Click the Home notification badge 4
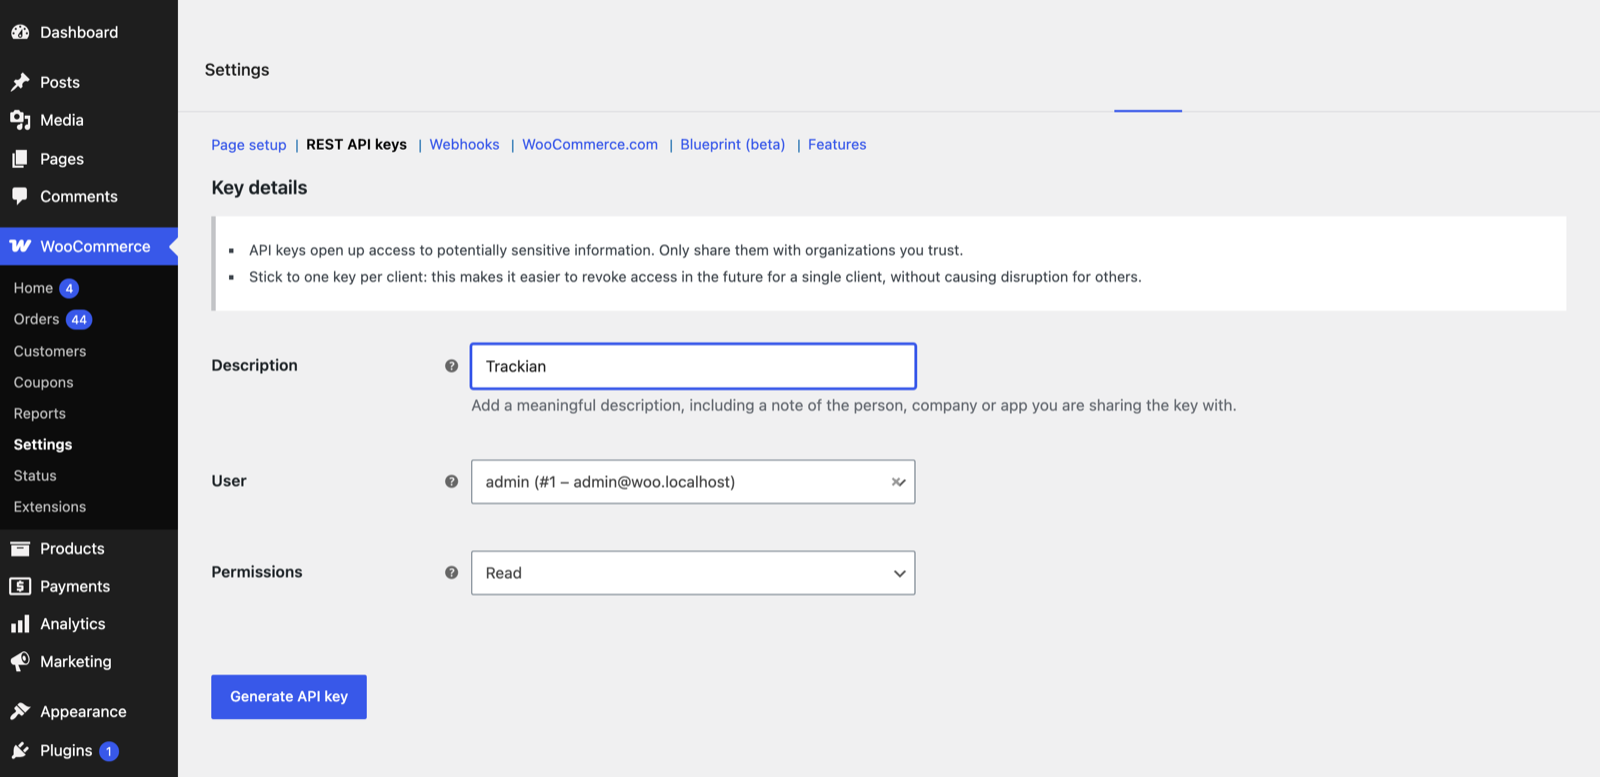 point(69,289)
